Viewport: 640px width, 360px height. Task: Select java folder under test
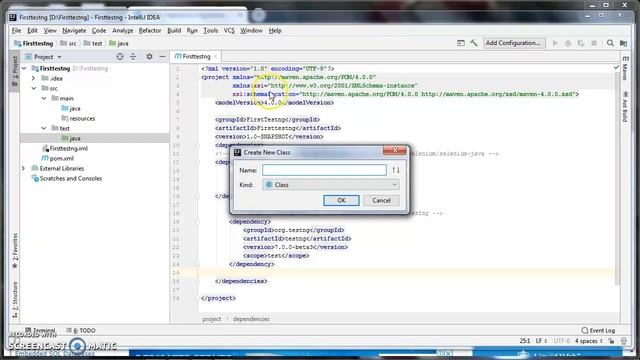click(71, 138)
